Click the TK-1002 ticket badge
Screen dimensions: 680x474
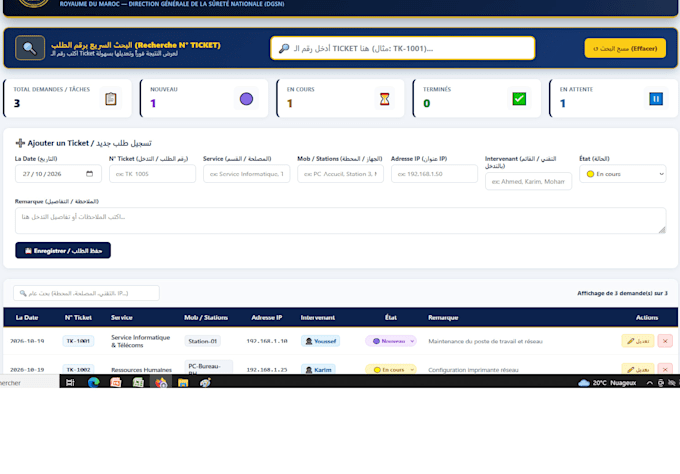pyautogui.click(x=78, y=369)
